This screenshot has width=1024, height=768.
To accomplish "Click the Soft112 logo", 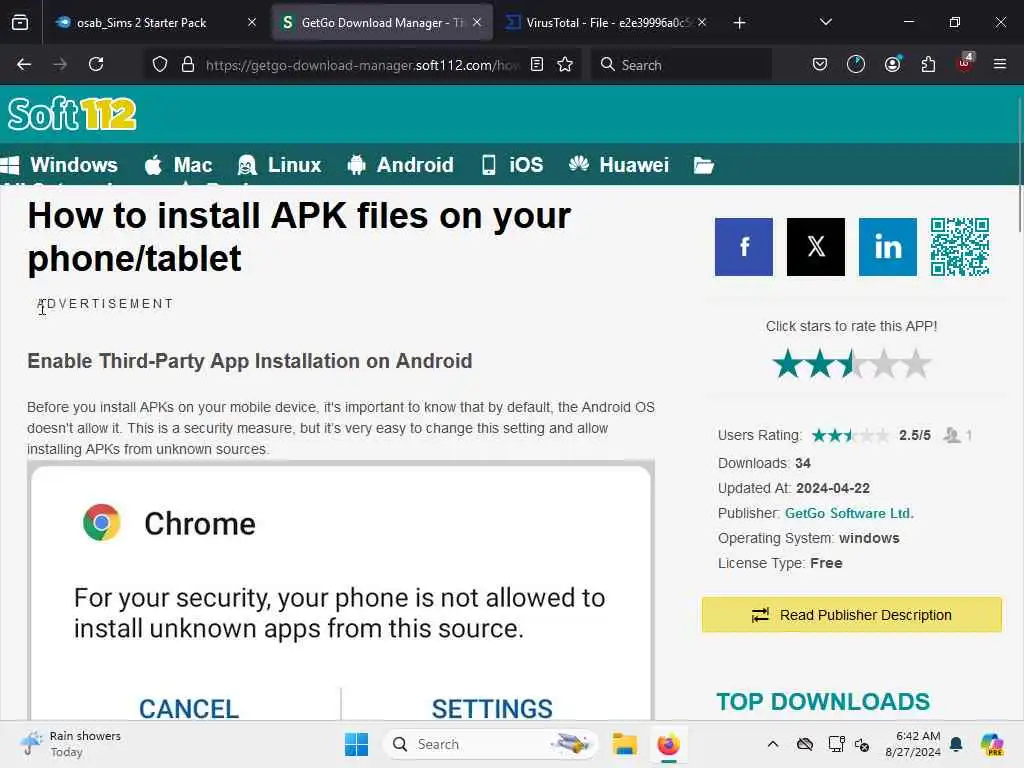I will point(72,114).
